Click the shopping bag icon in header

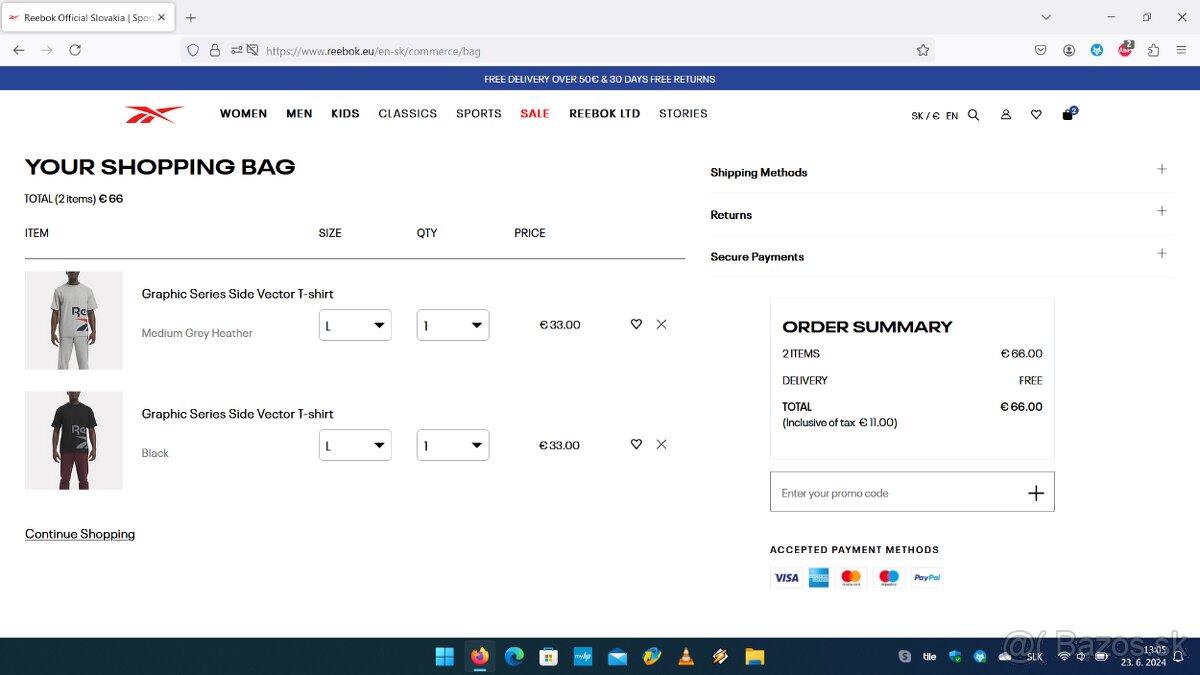coord(1068,114)
